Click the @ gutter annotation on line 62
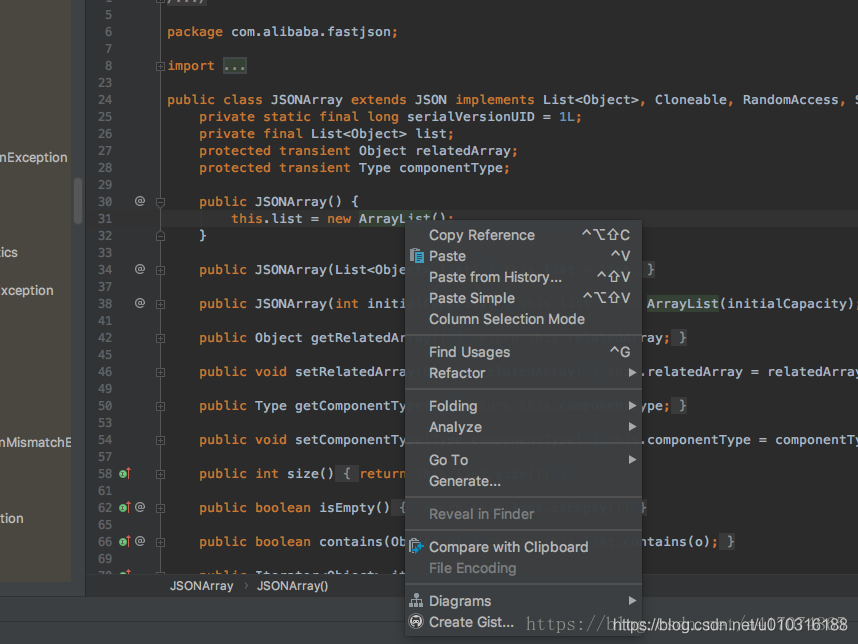858x644 pixels. click(x=140, y=507)
